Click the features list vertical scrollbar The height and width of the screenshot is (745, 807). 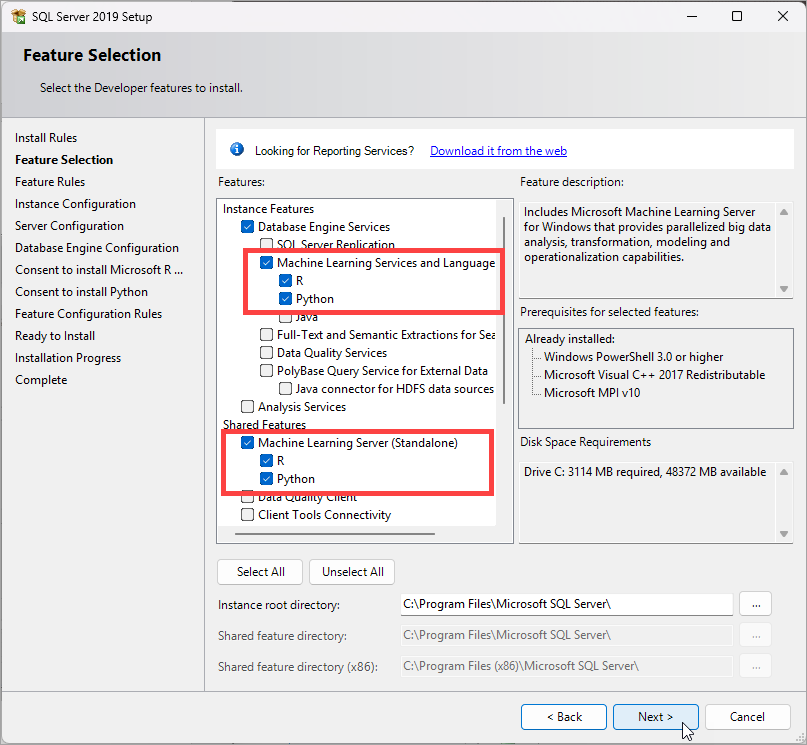coord(504,310)
